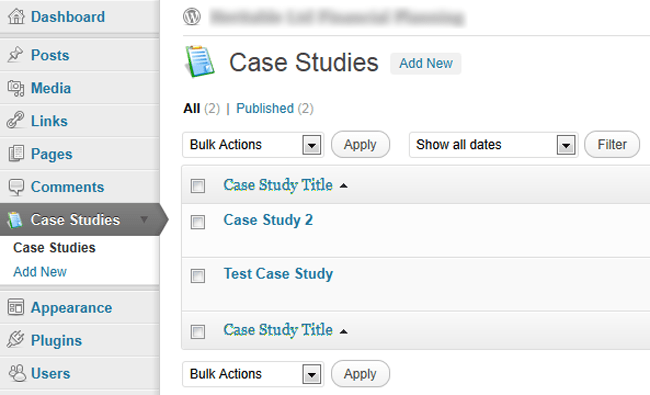Open the Comments menu item
Viewport: 650px width, 395px height.
80,187
